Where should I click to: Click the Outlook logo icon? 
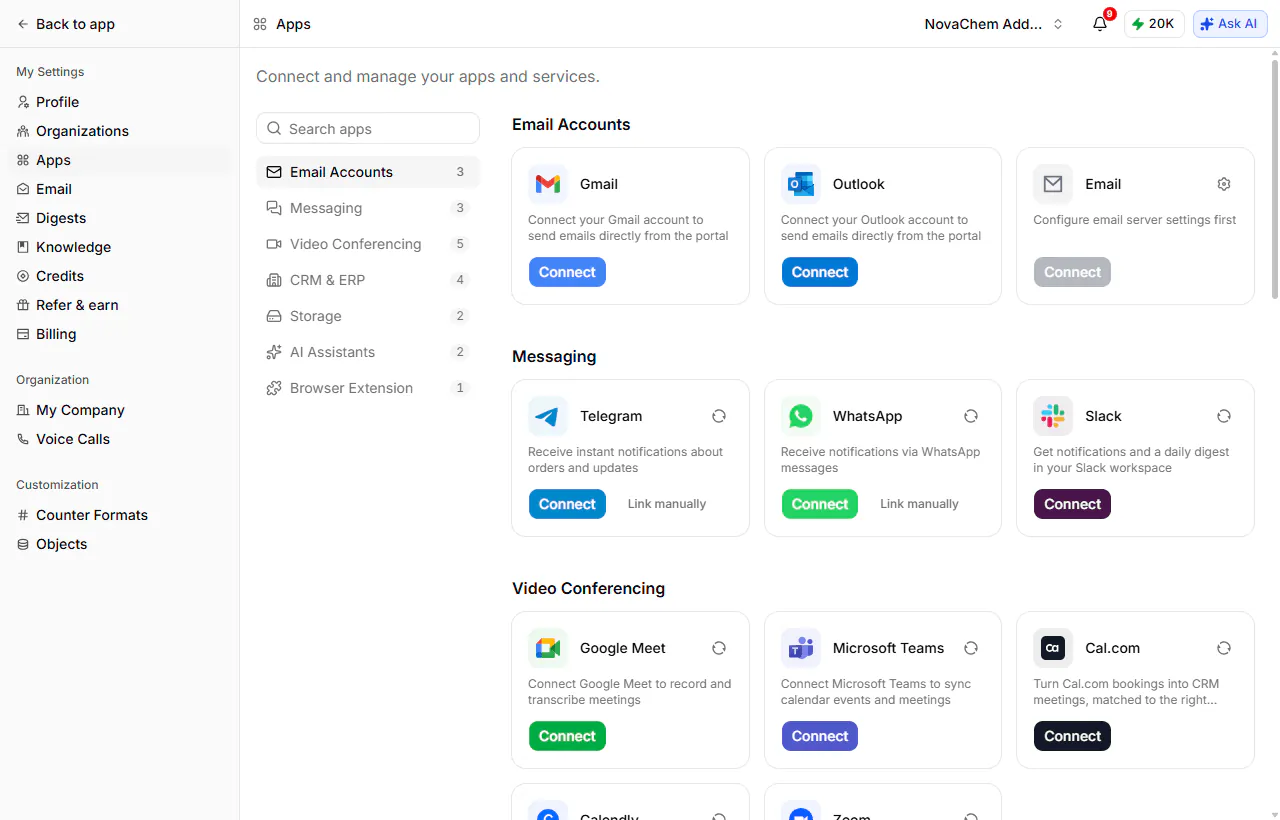[x=800, y=184]
